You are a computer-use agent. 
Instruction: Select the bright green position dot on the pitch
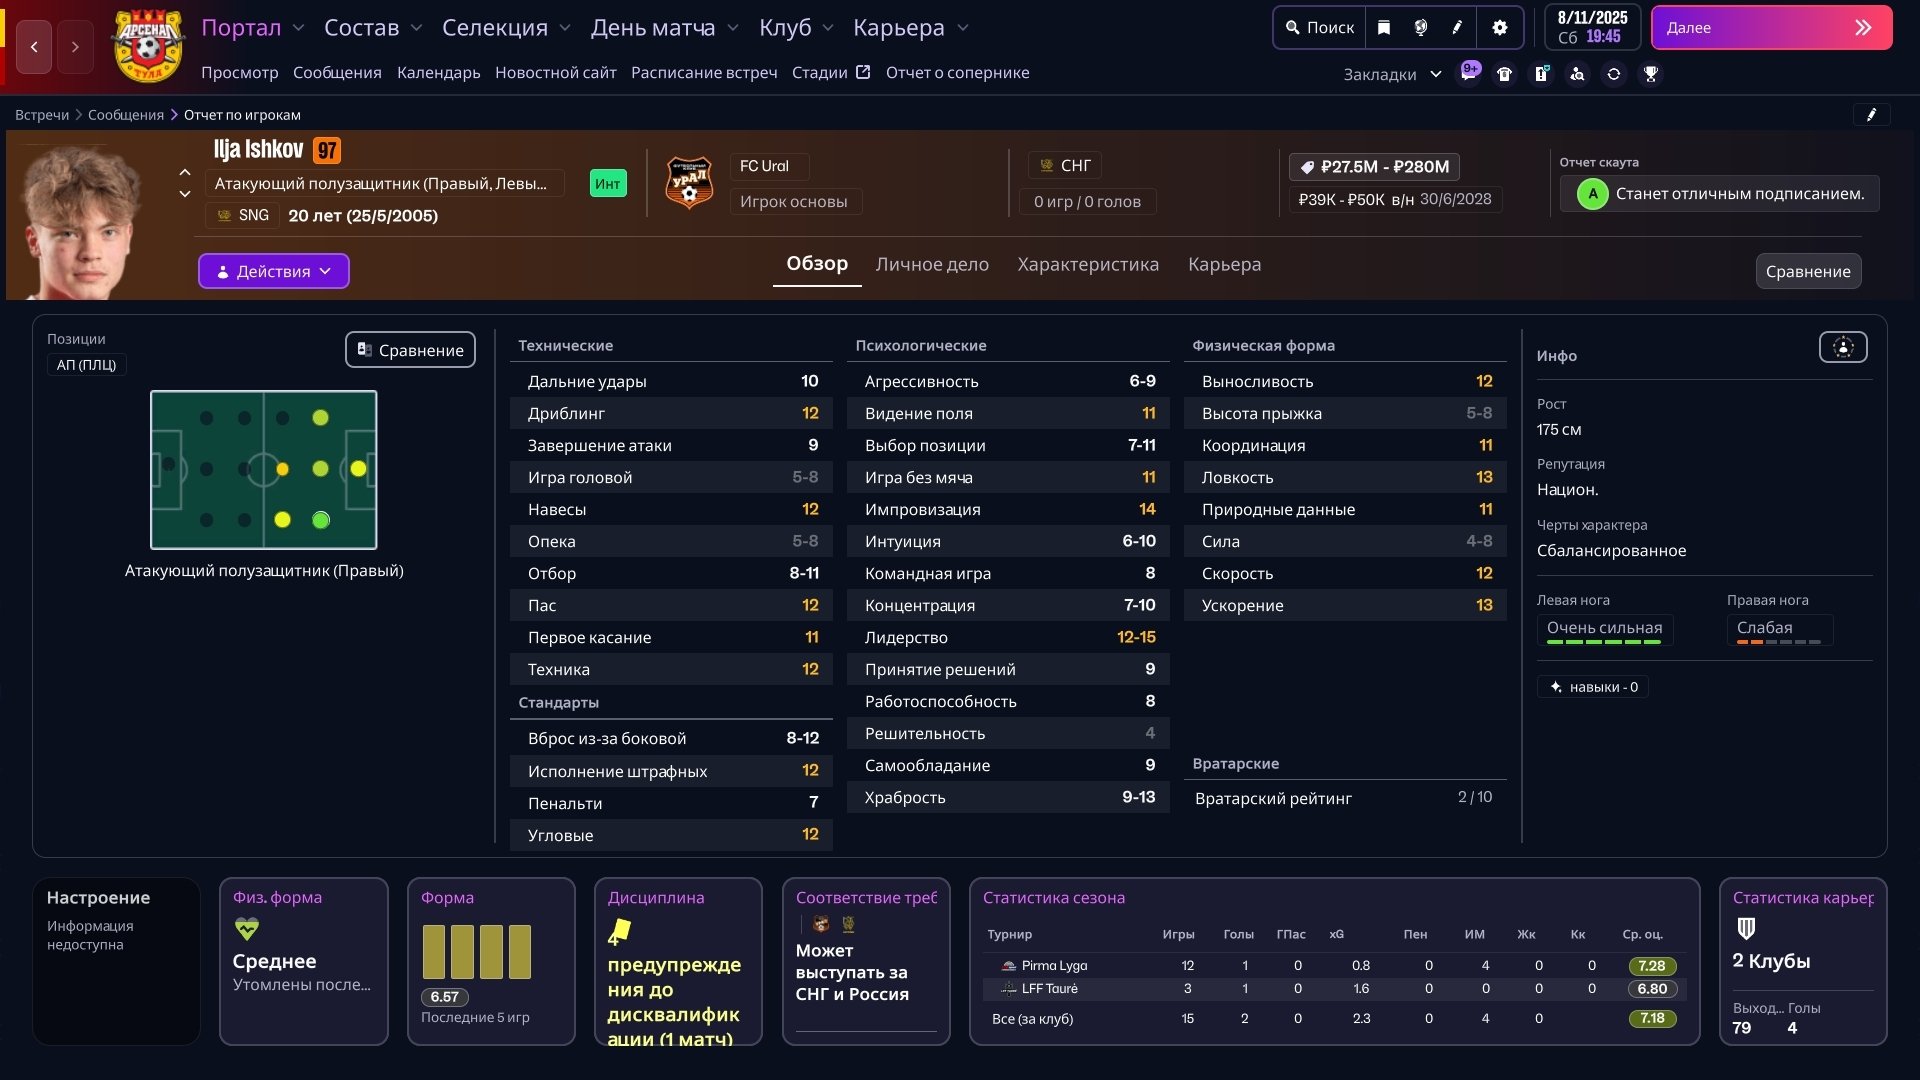tap(321, 520)
